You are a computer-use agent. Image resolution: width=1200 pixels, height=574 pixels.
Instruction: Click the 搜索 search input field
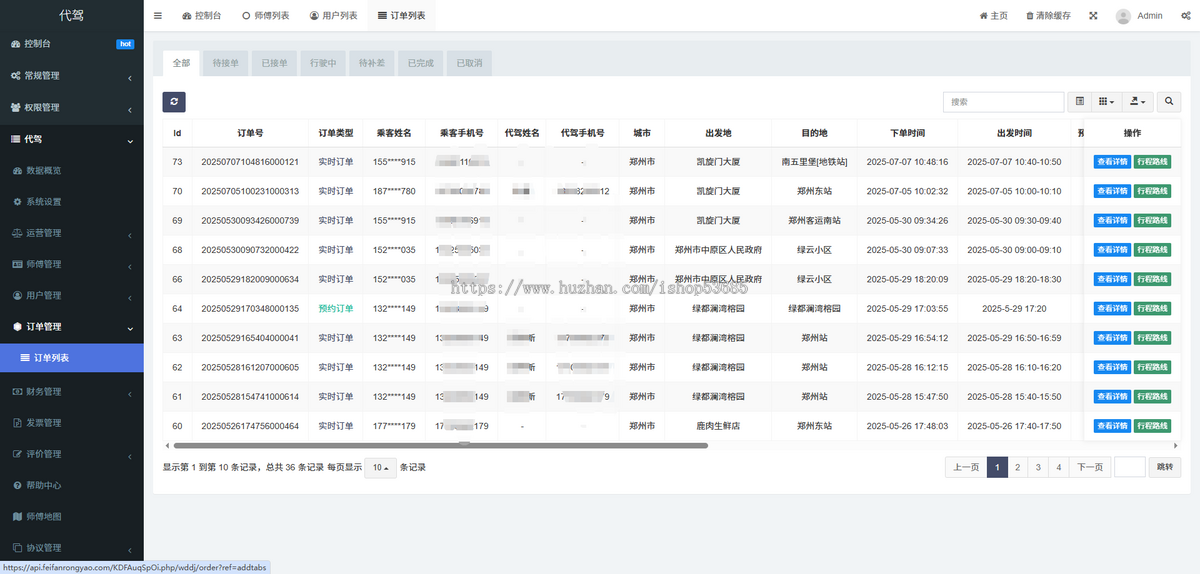click(1004, 102)
